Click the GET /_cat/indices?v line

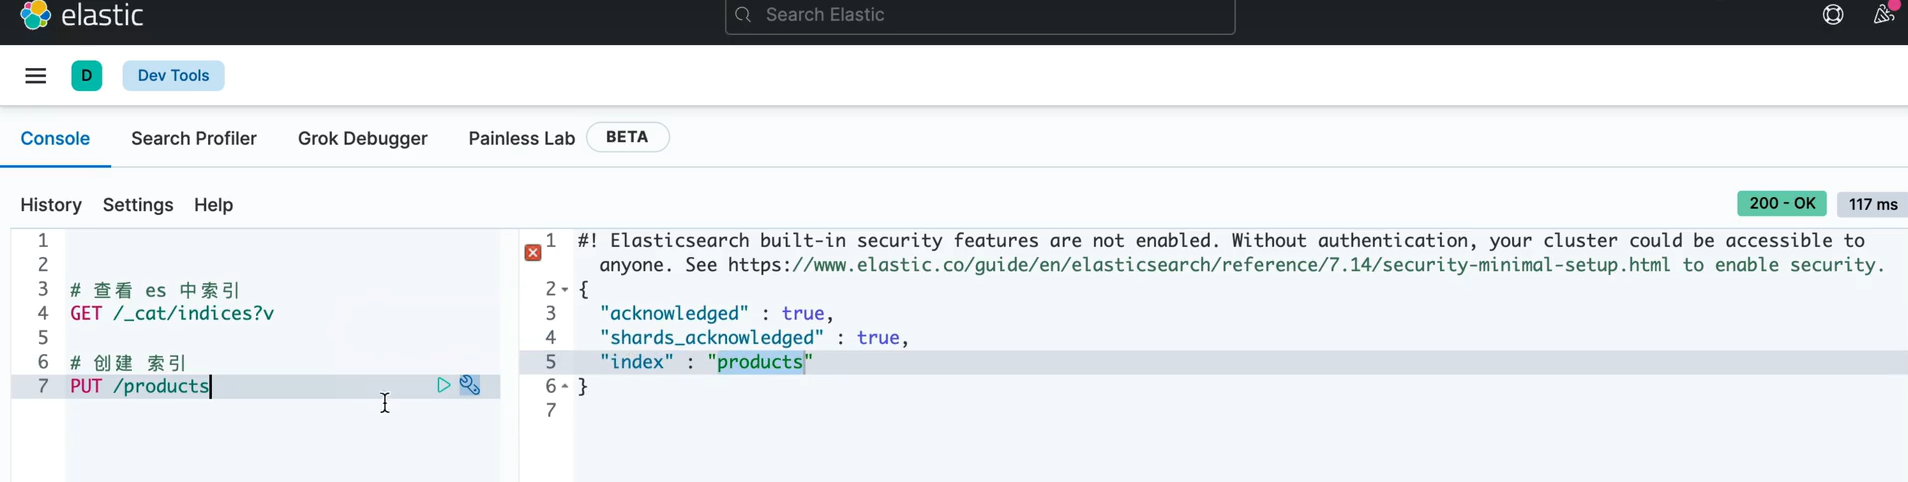click(172, 314)
